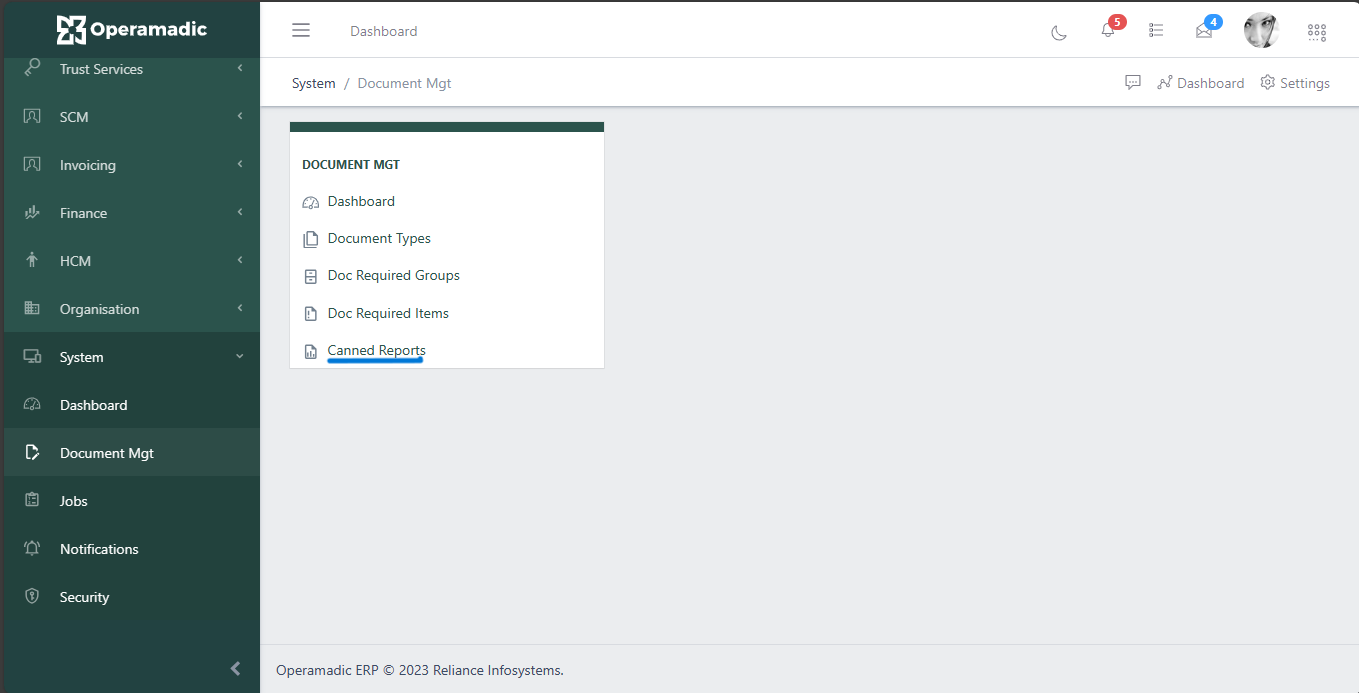Screen dimensions: 1359x693
Task: Select Notifications in sidebar
Action: click(x=132, y=549)
